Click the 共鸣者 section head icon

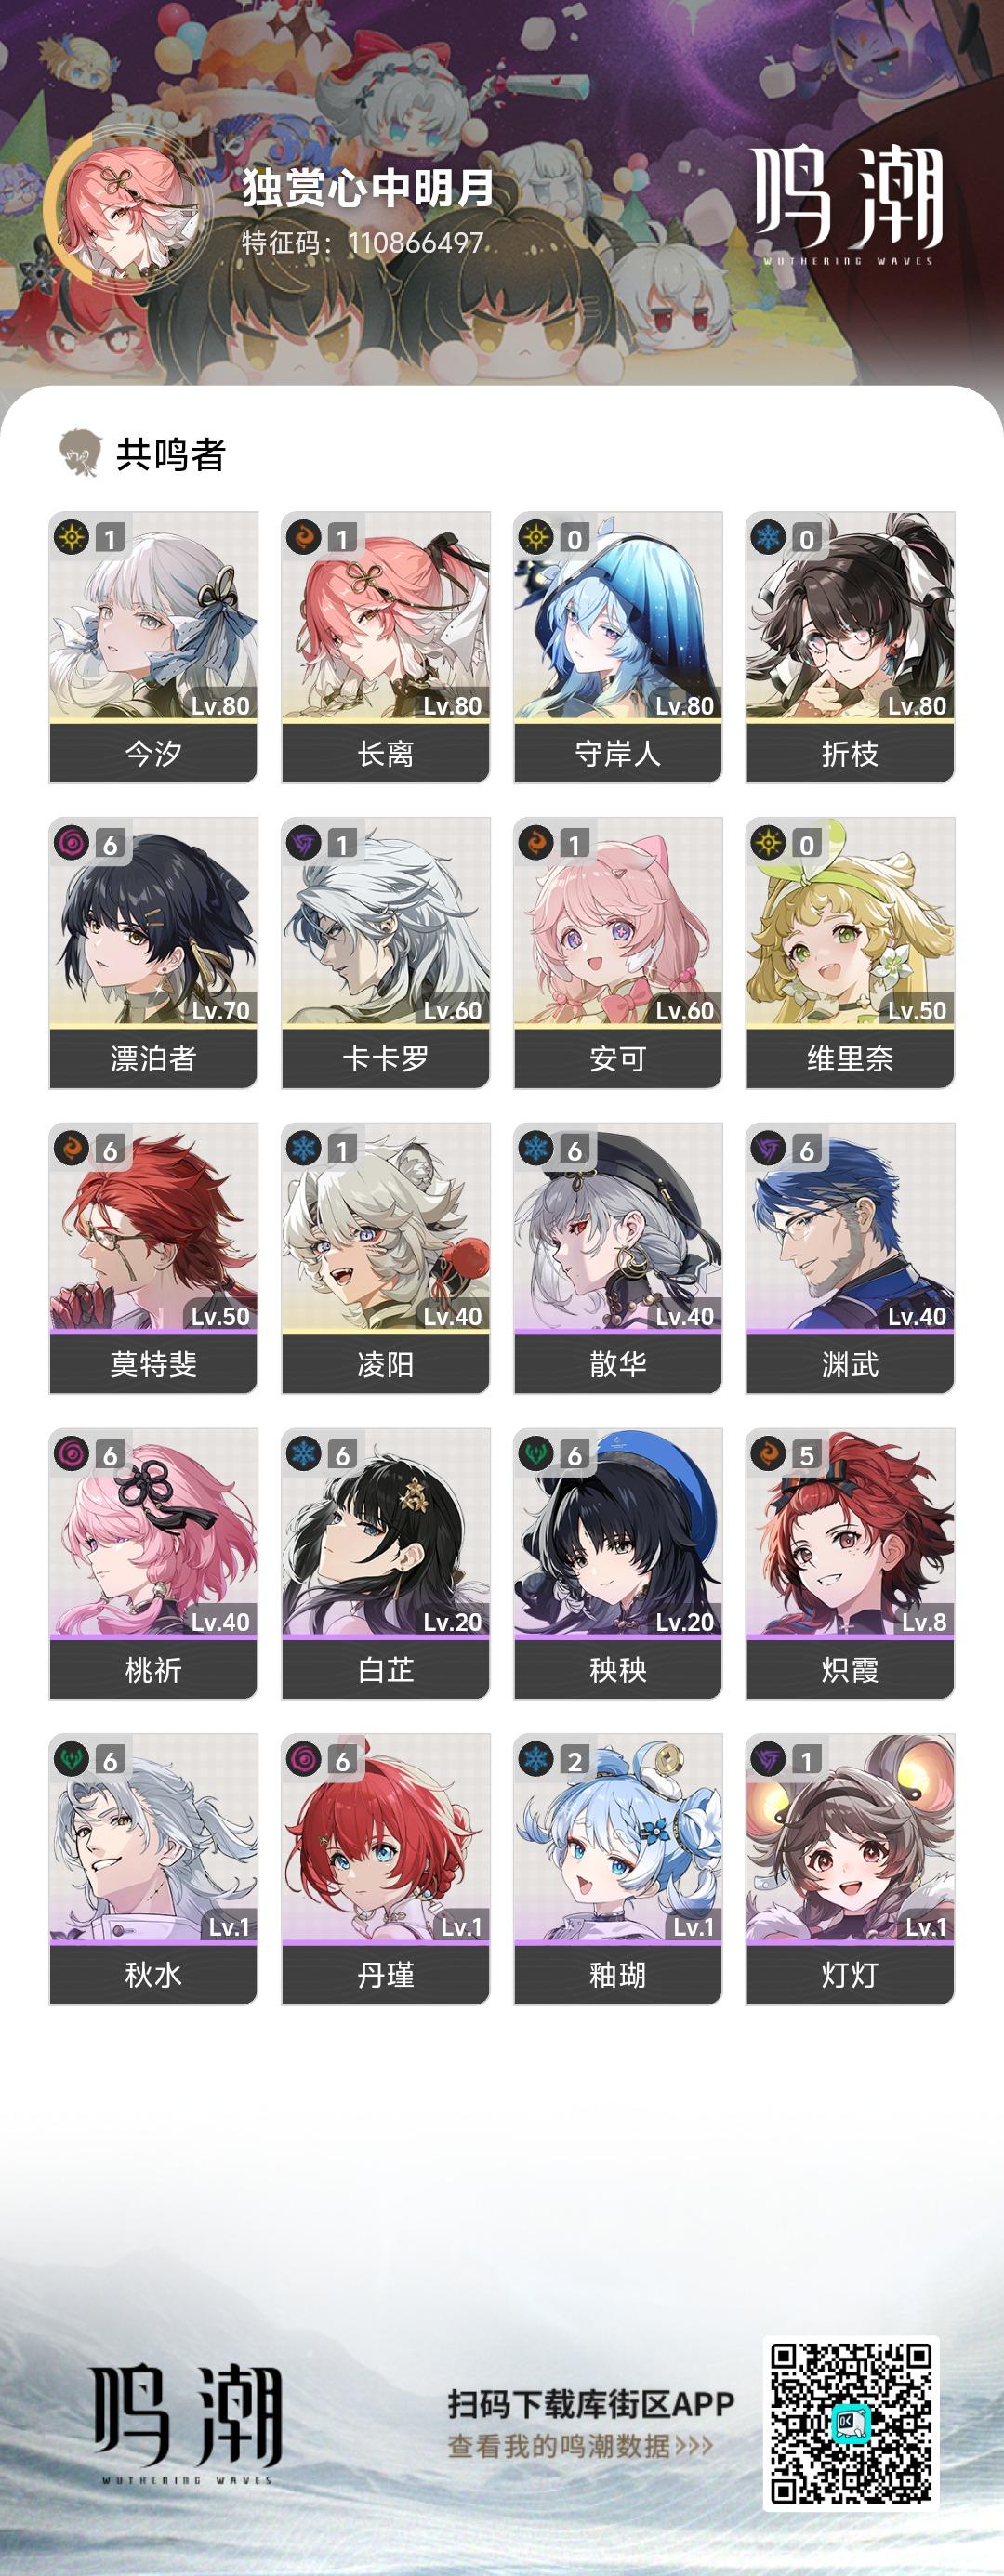80,454
